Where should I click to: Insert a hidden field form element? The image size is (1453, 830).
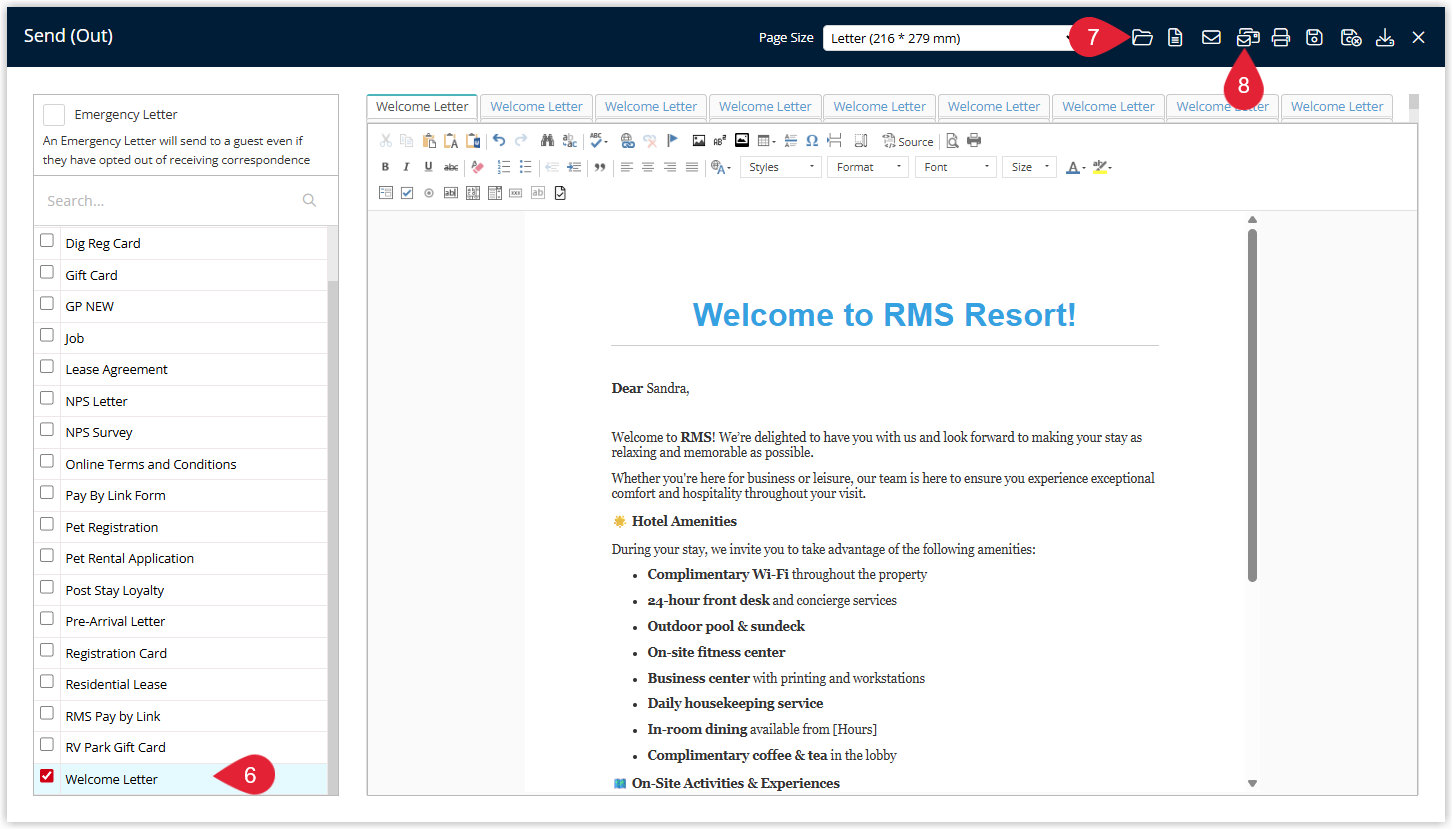click(538, 193)
